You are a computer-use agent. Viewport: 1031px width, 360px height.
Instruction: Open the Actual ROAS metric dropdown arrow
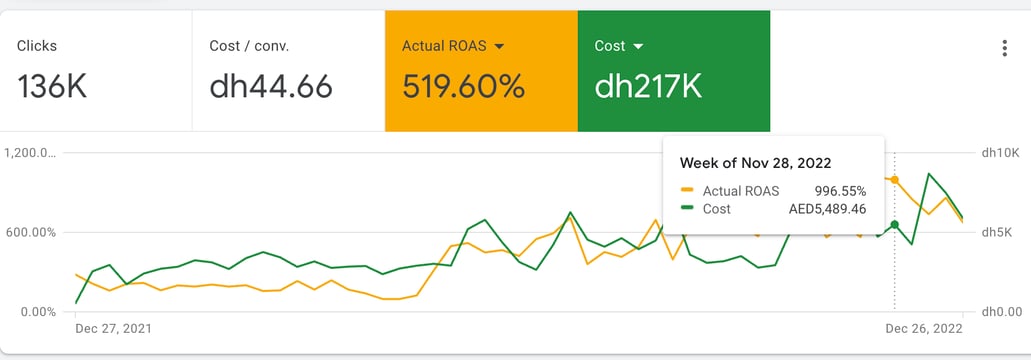click(x=498, y=47)
